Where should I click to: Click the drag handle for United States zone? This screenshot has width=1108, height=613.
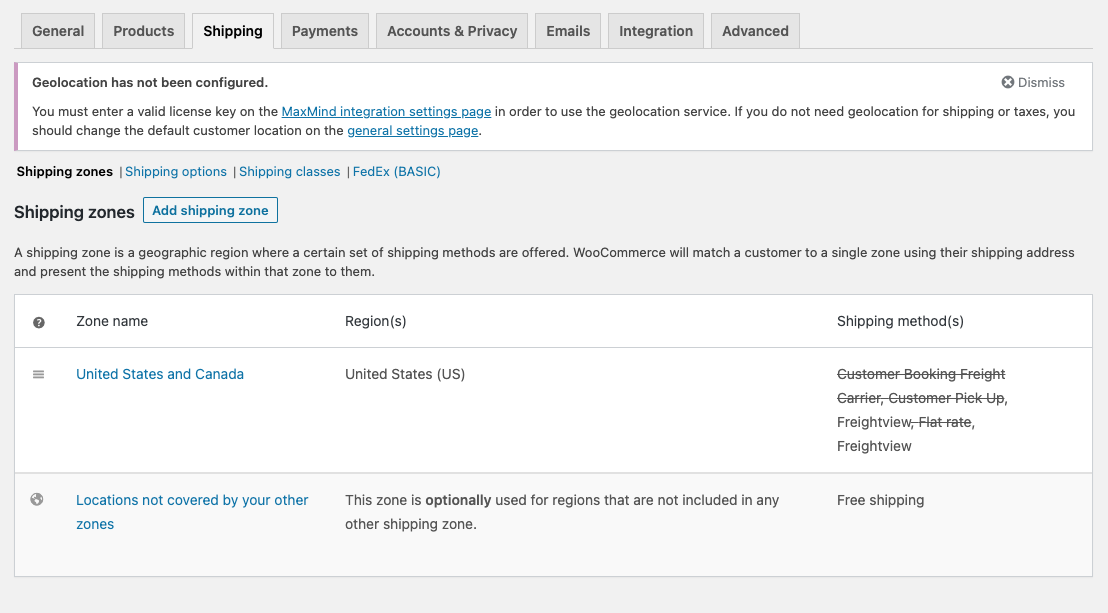point(39,374)
